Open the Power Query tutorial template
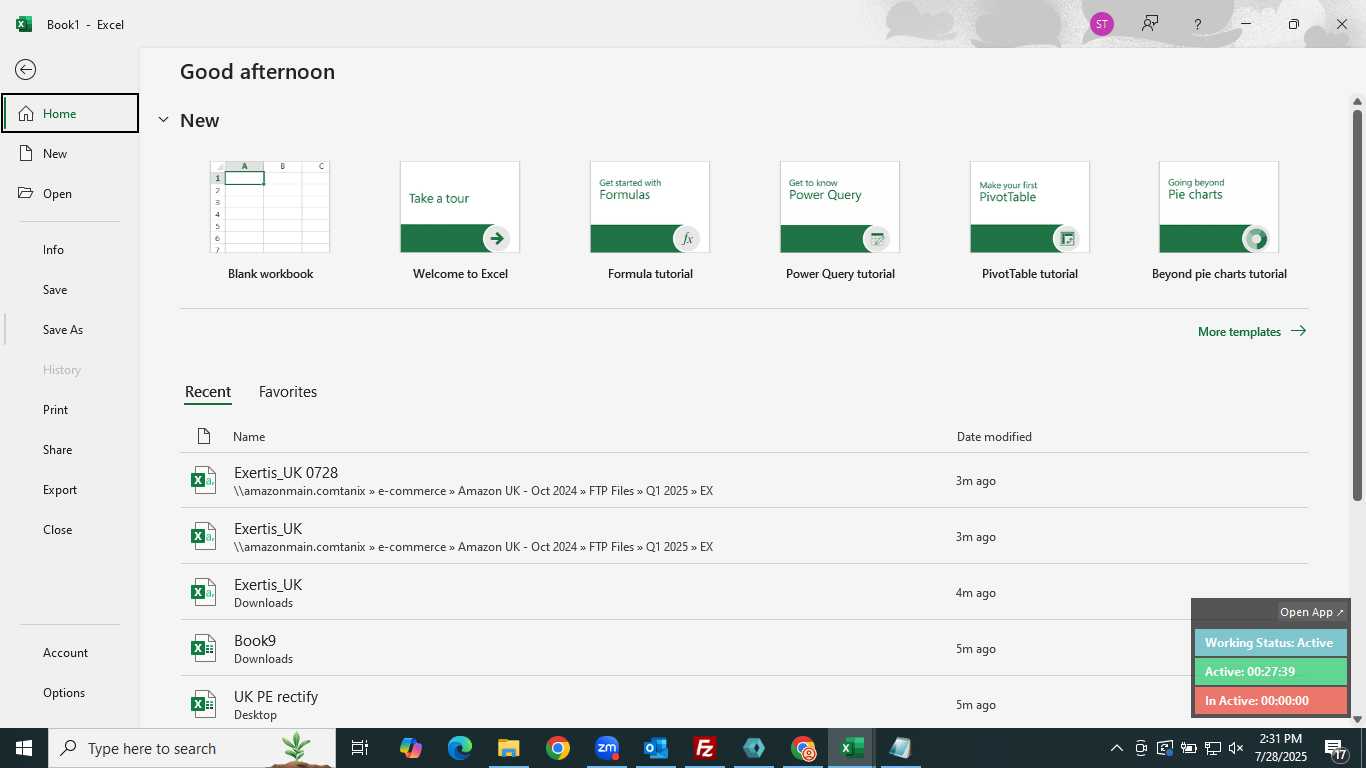The image size is (1366, 768). 840,221
